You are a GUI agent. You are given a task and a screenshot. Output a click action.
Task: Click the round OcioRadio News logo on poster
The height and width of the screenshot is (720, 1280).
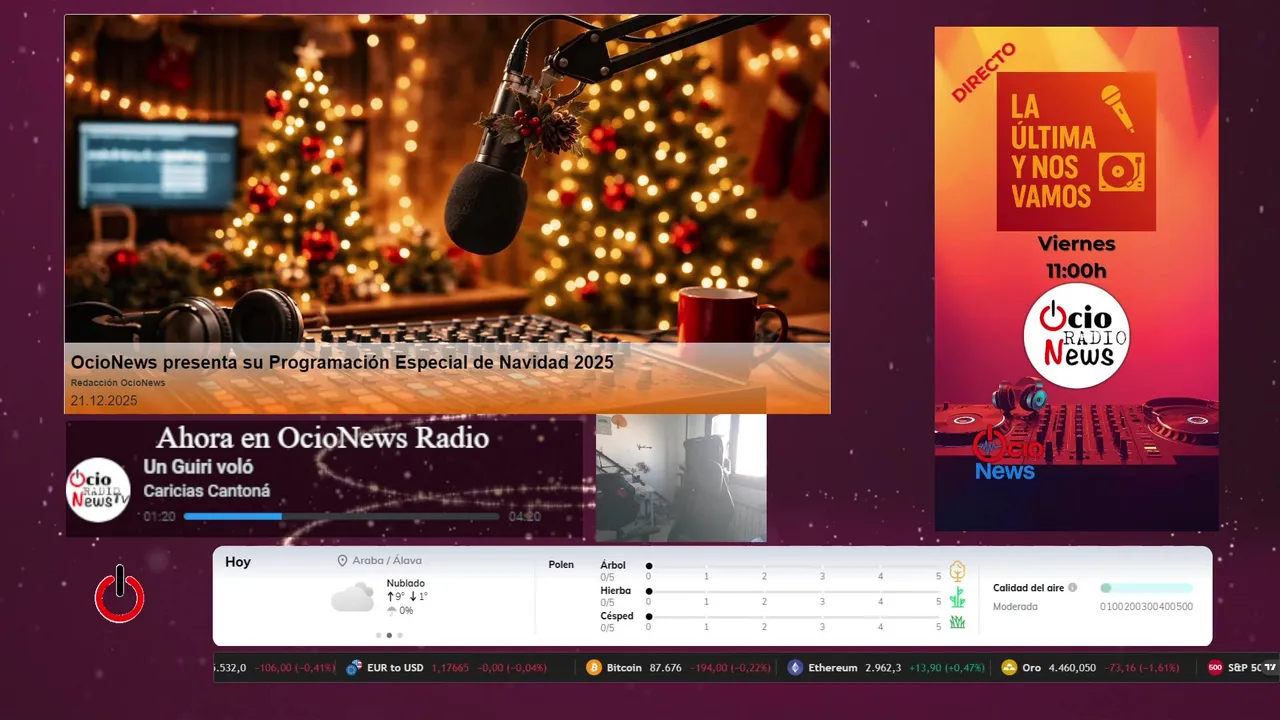1076,335
